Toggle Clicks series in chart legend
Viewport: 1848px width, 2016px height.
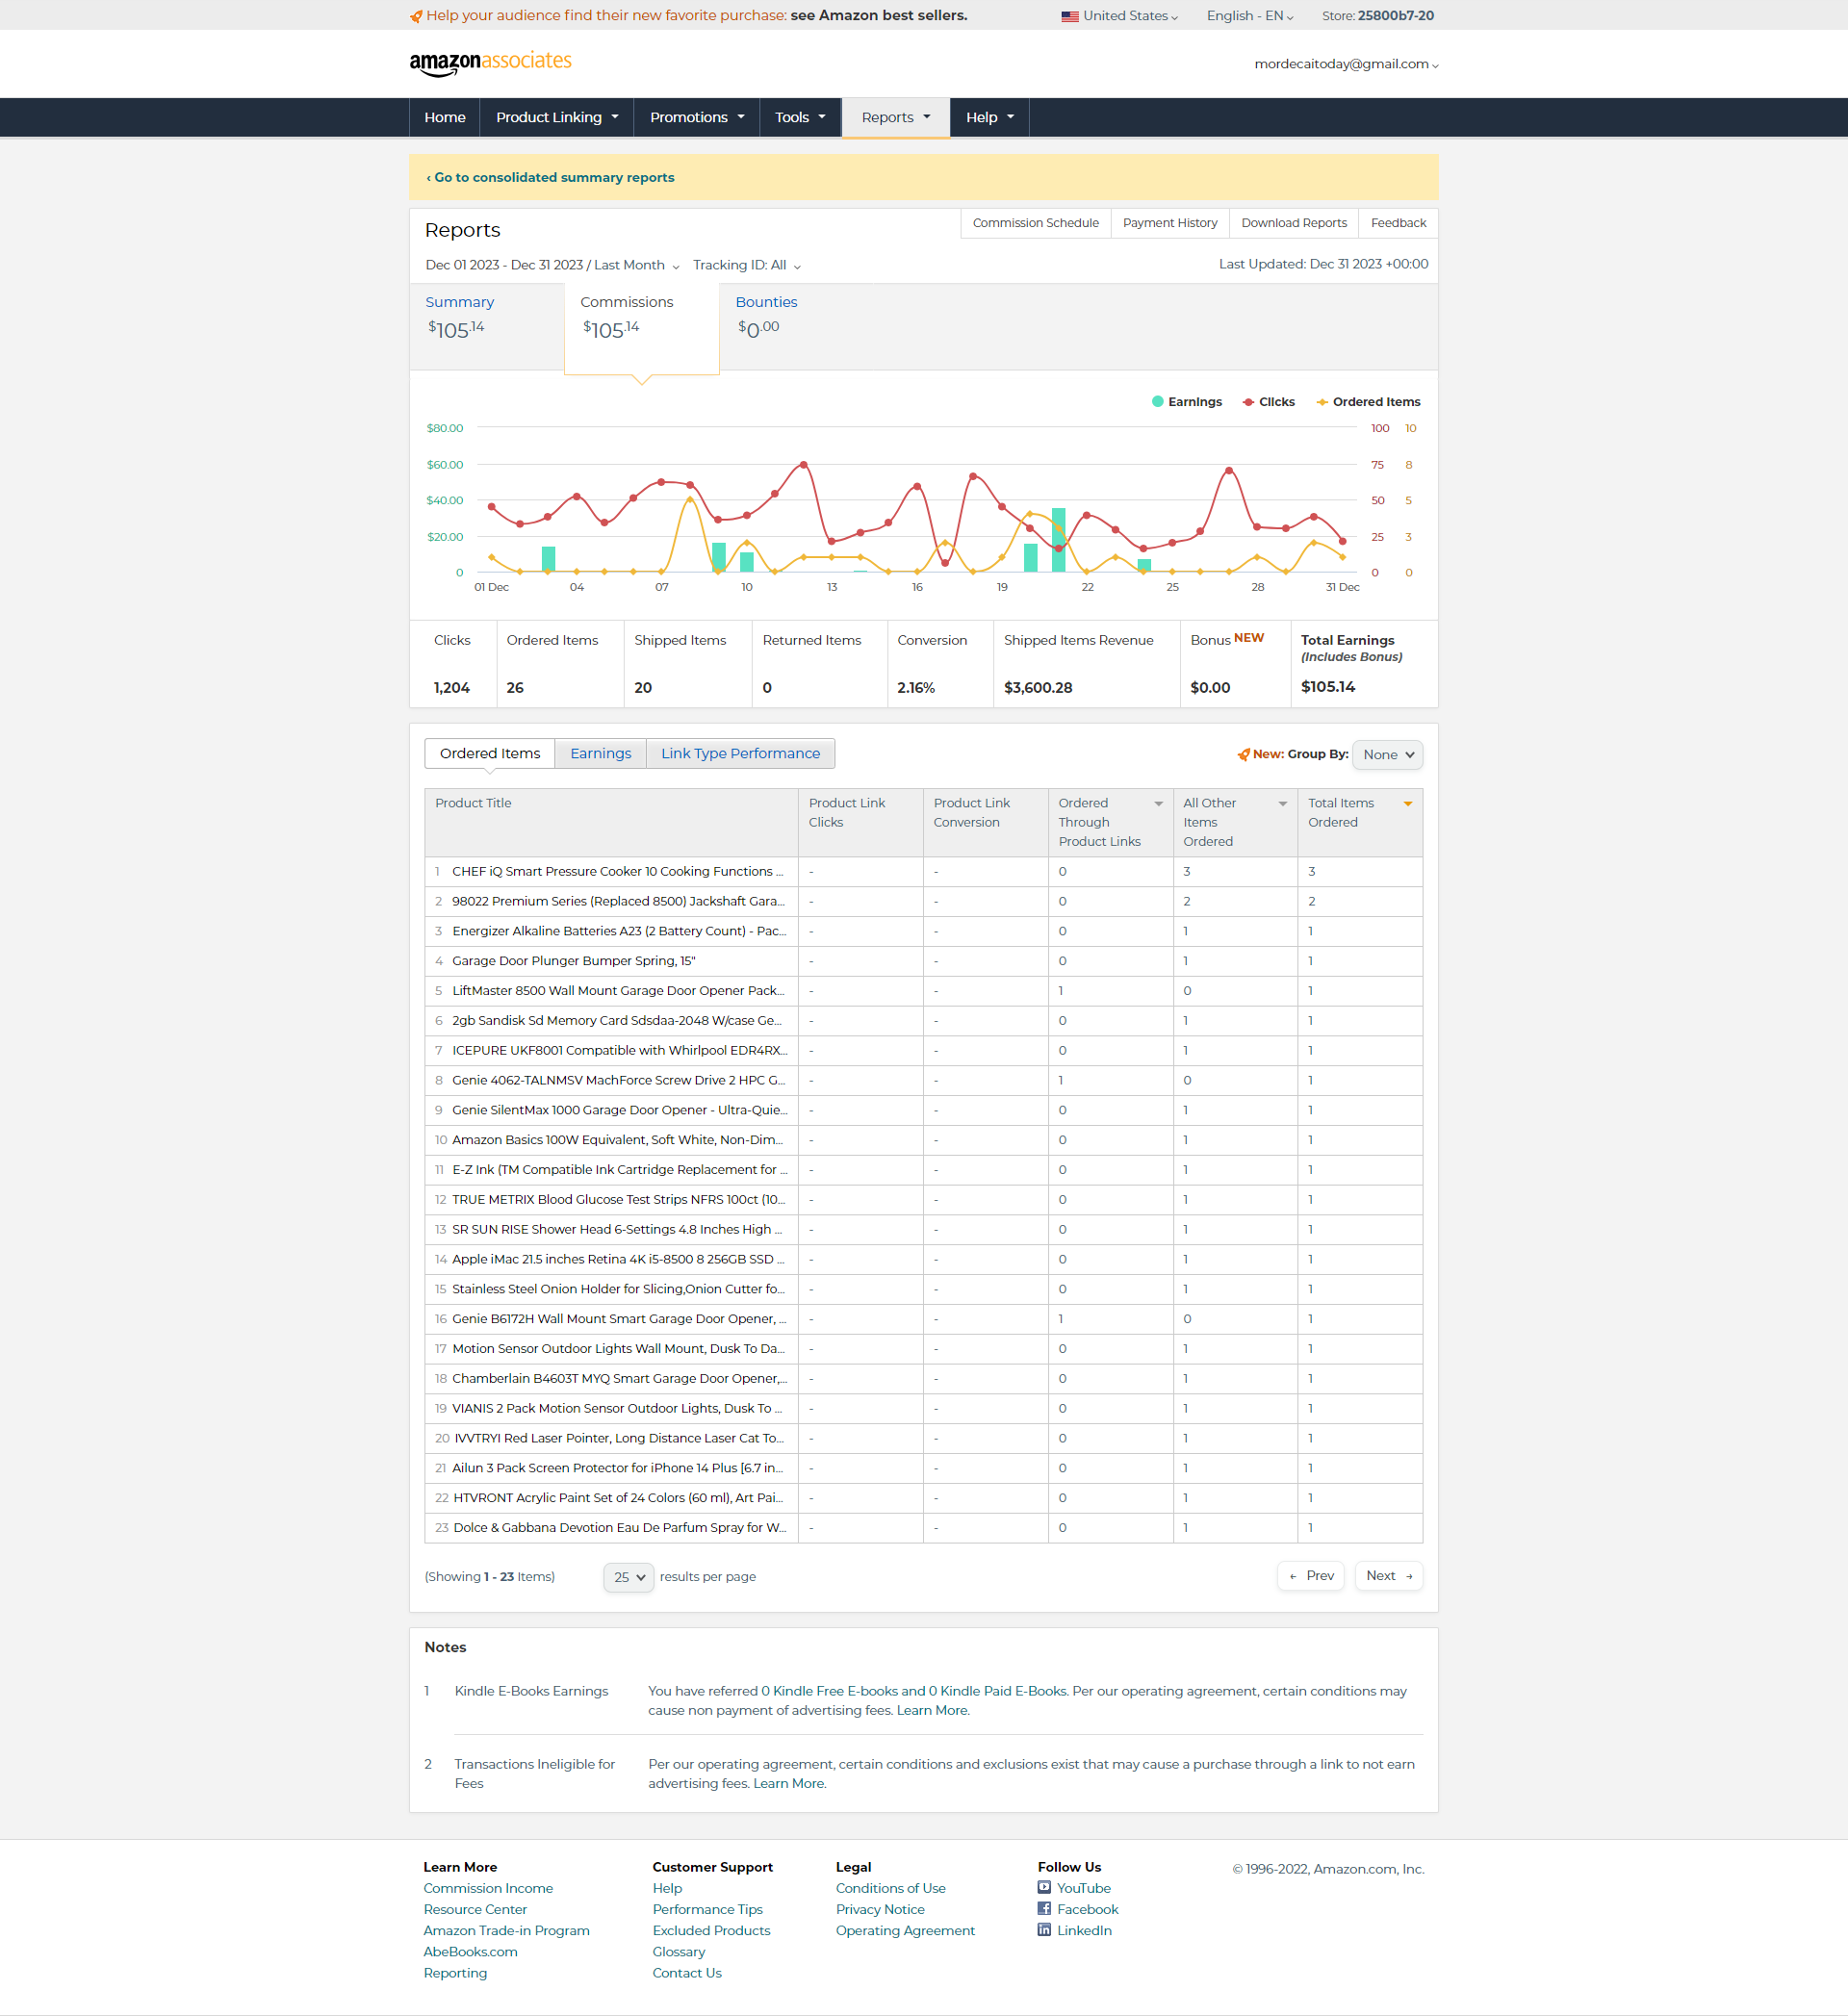coord(1268,401)
